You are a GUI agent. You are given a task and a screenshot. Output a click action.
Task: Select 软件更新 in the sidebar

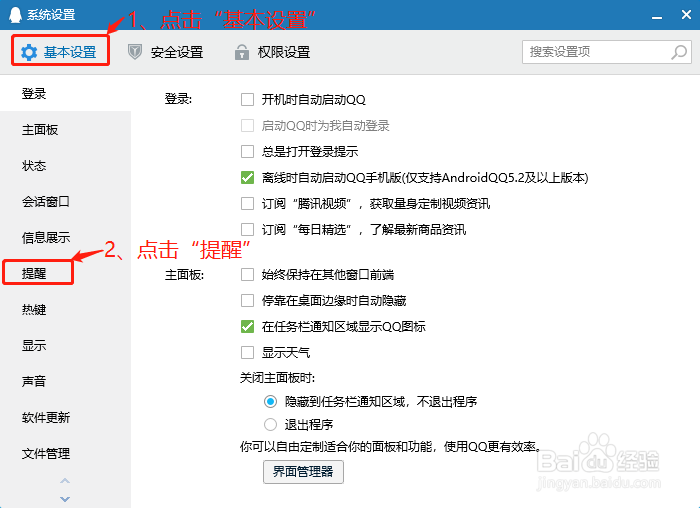[x=65, y=417]
